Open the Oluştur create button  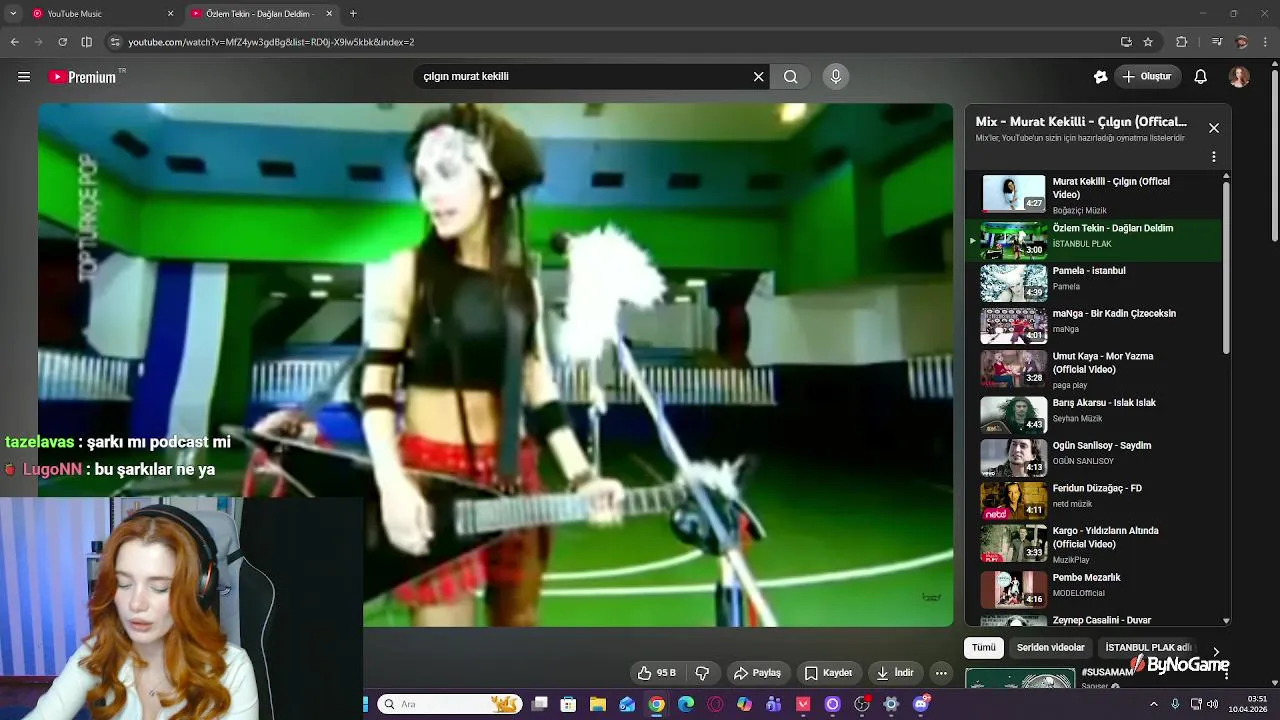click(x=1147, y=77)
